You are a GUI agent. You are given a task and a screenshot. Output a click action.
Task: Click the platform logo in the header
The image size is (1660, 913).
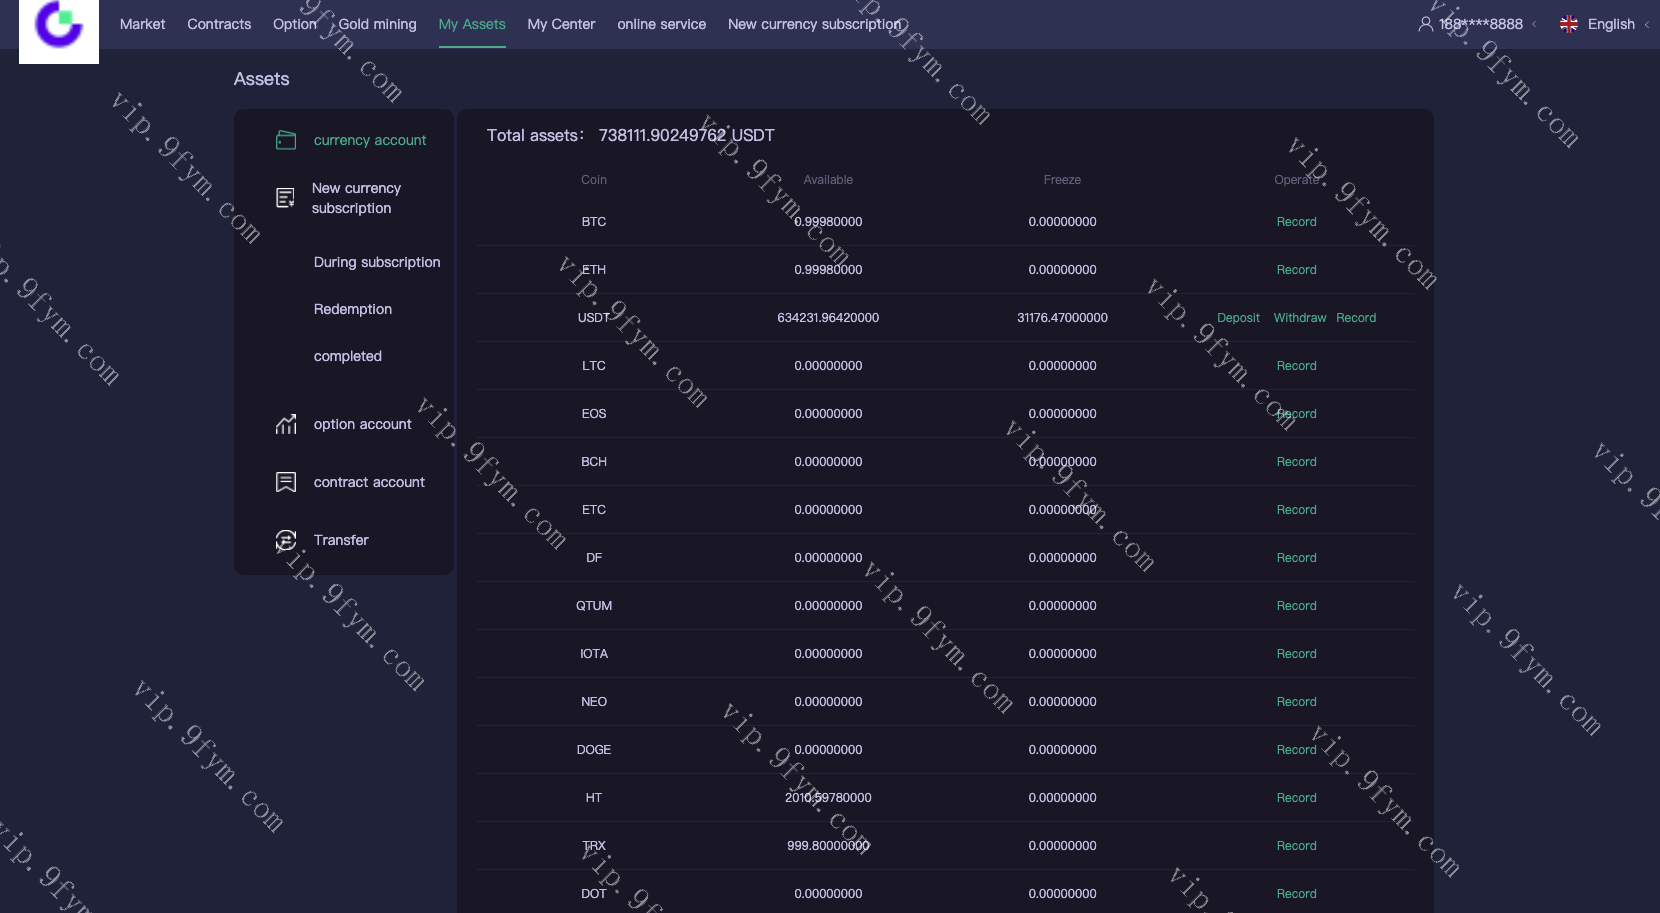(x=59, y=27)
